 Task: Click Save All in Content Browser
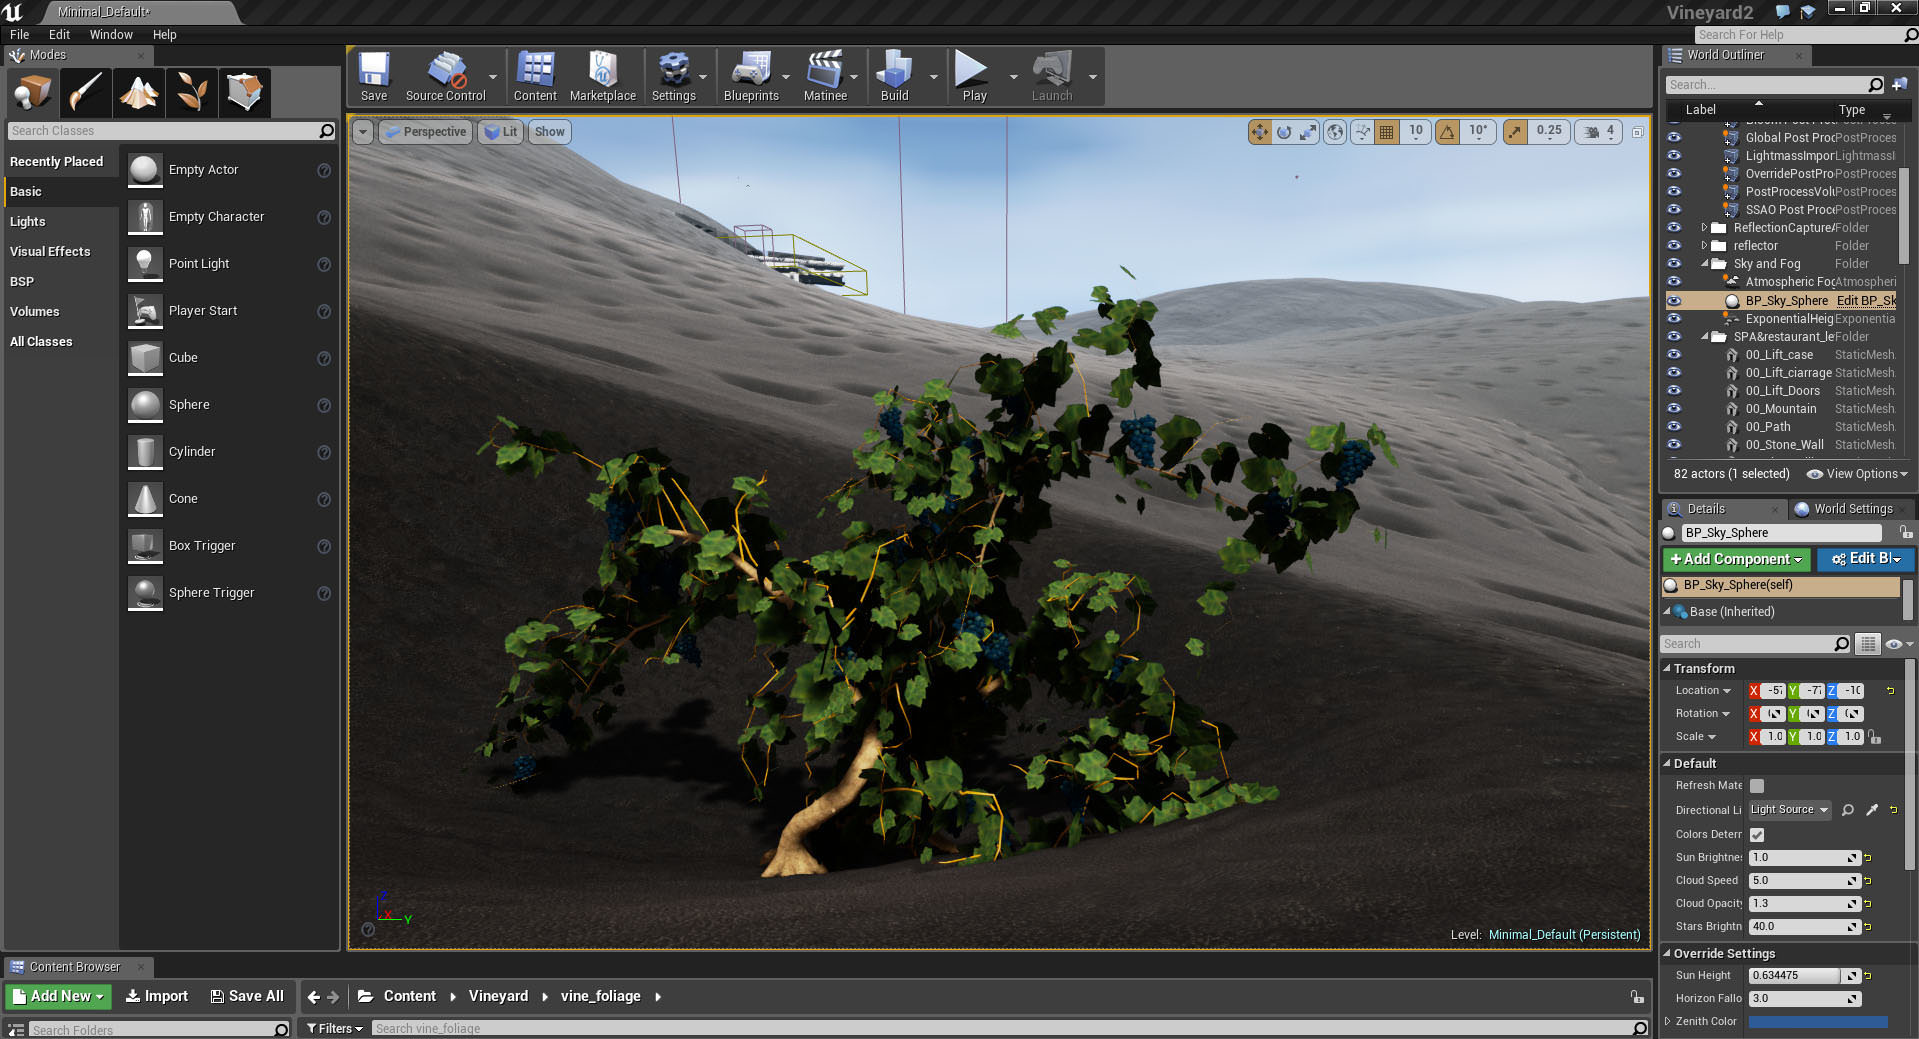(247, 996)
